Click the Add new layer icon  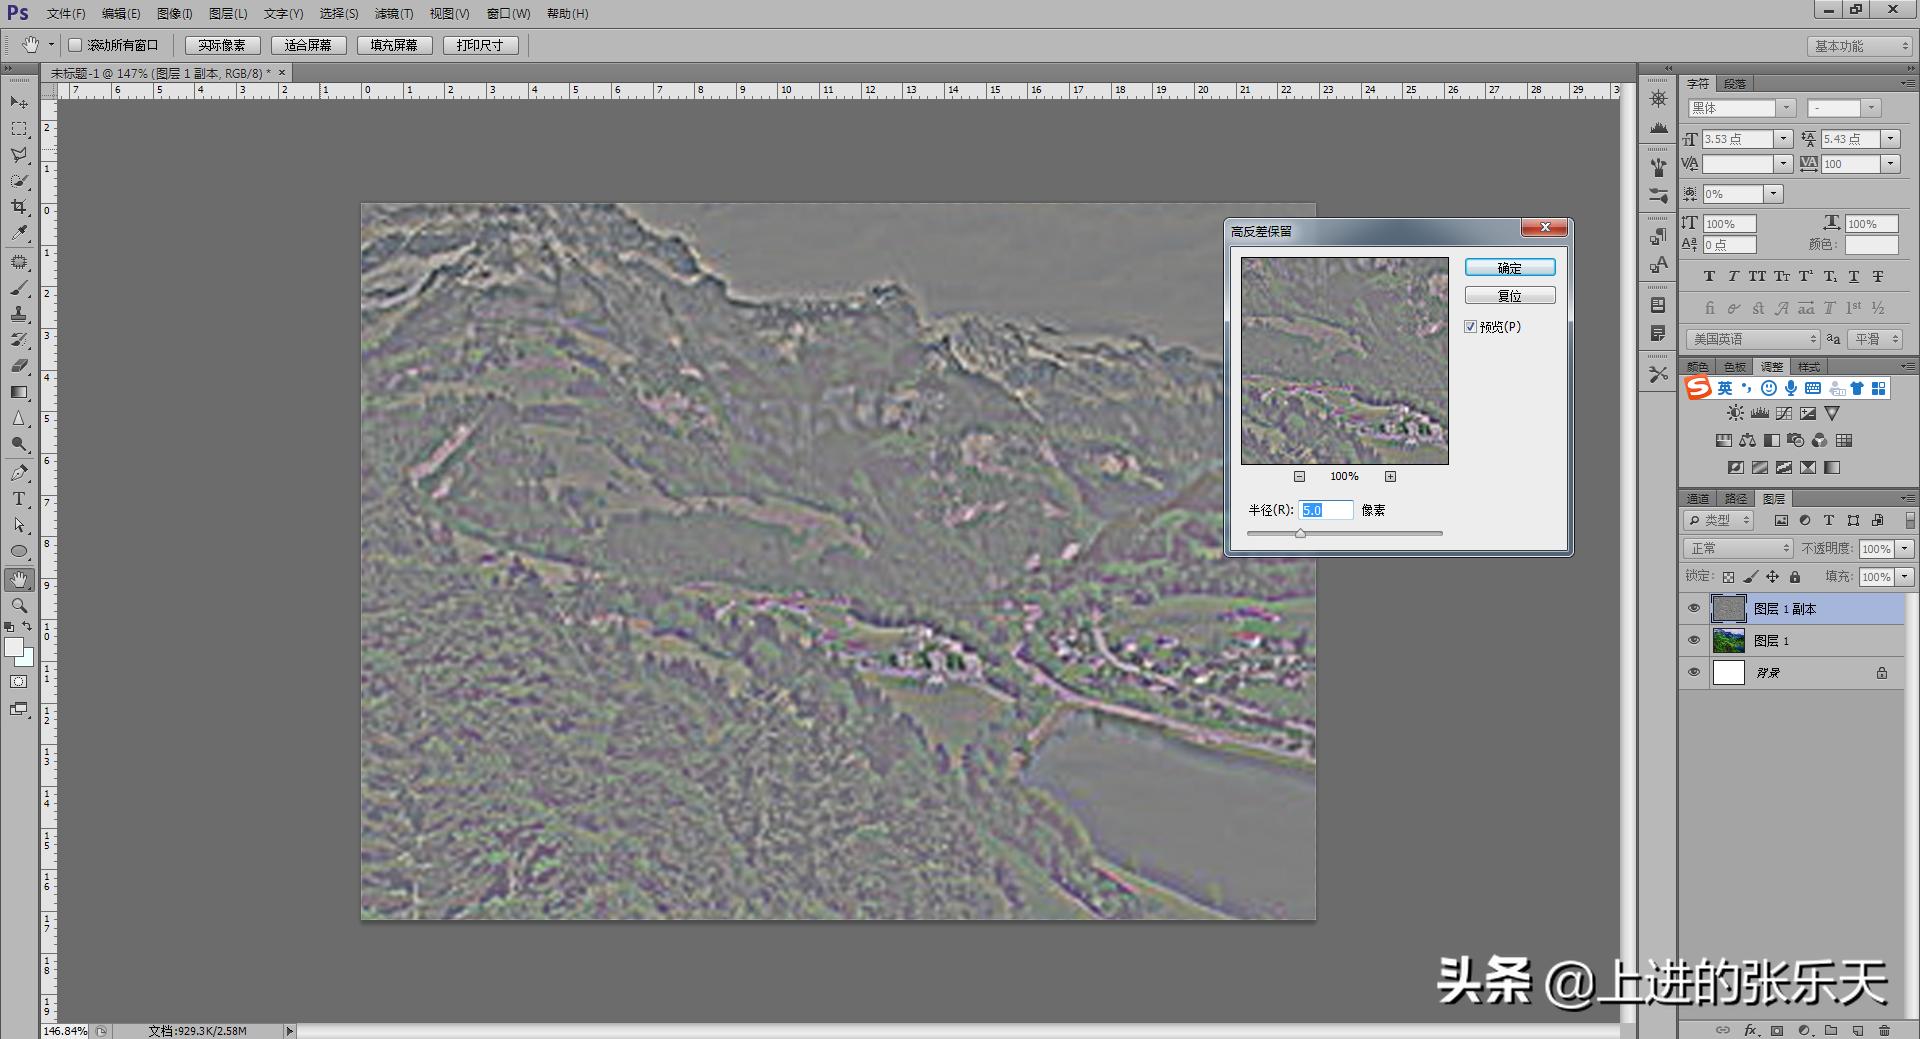1859,1030
